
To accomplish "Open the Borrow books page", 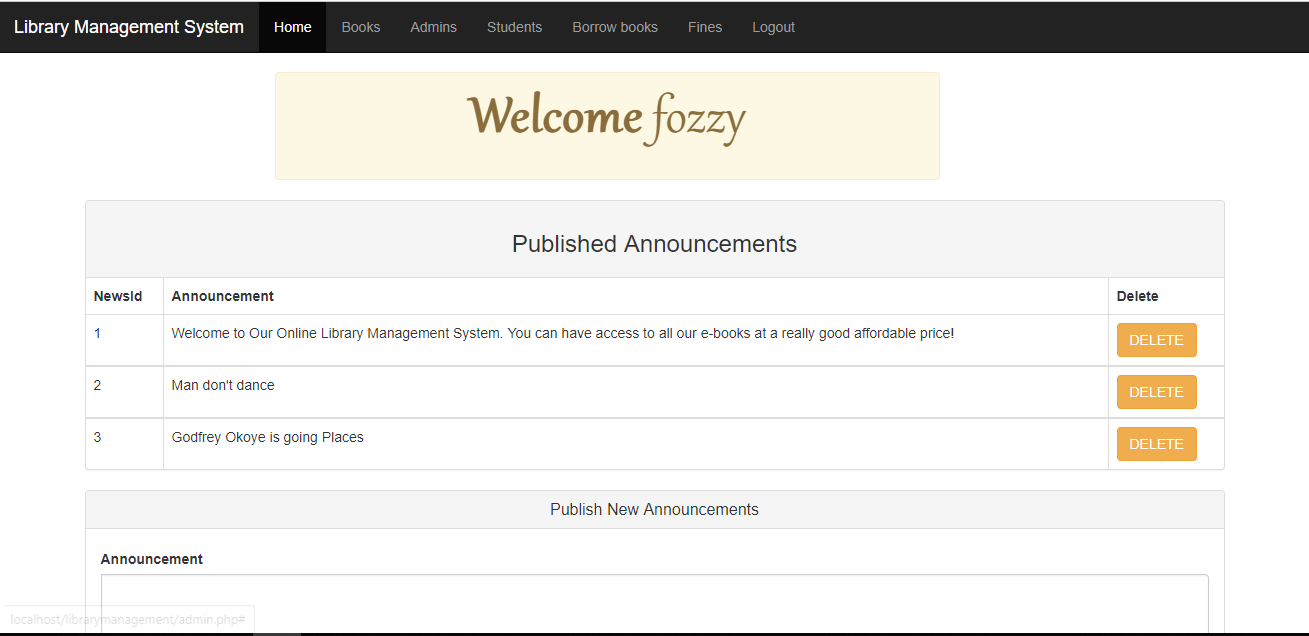I will (x=615, y=27).
